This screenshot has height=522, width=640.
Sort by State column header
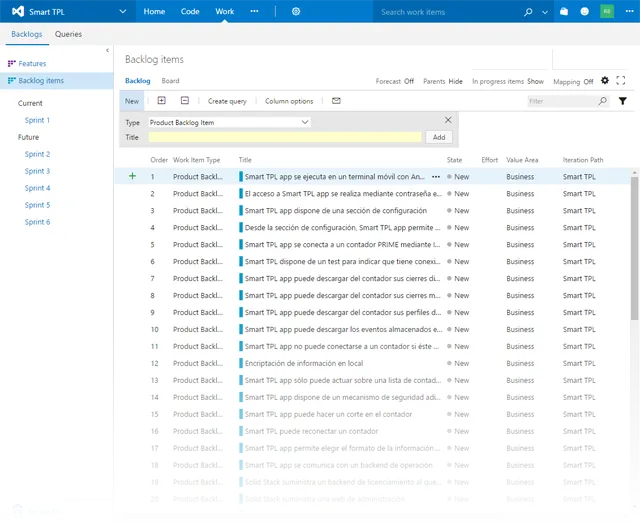pyautogui.click(x=454, y=160)
